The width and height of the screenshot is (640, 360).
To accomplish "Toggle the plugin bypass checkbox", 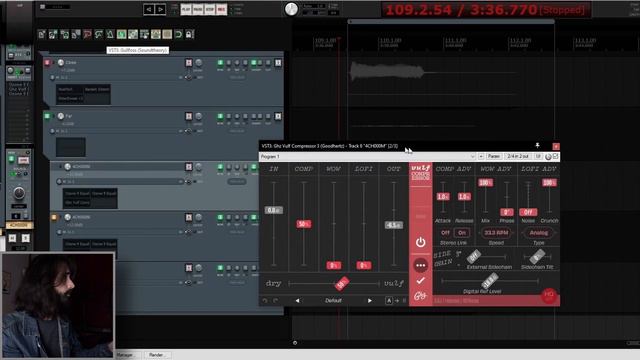I will [x=556, y=157].
